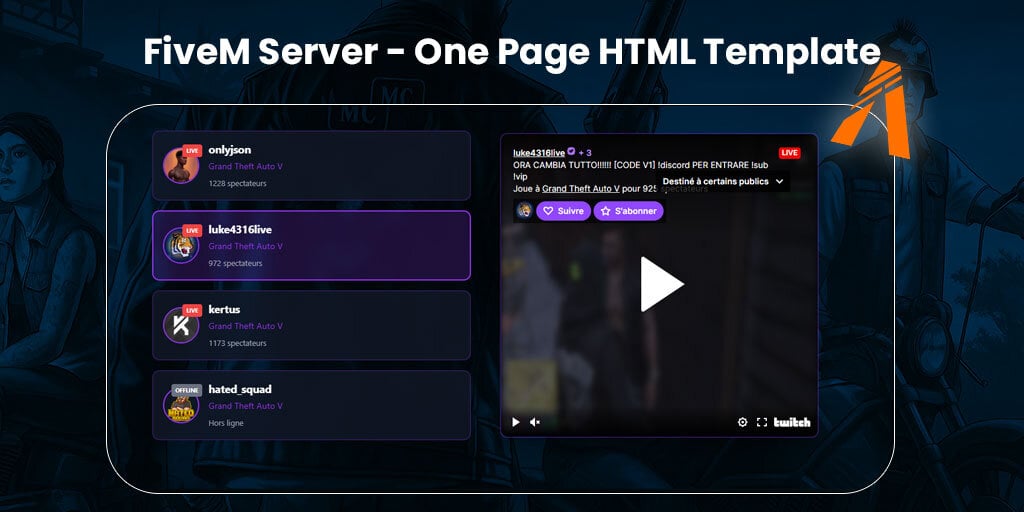Click Grand Theft Auto V under onlyjson
This screenshot has height=512, width=1024.
coord(246,167)
